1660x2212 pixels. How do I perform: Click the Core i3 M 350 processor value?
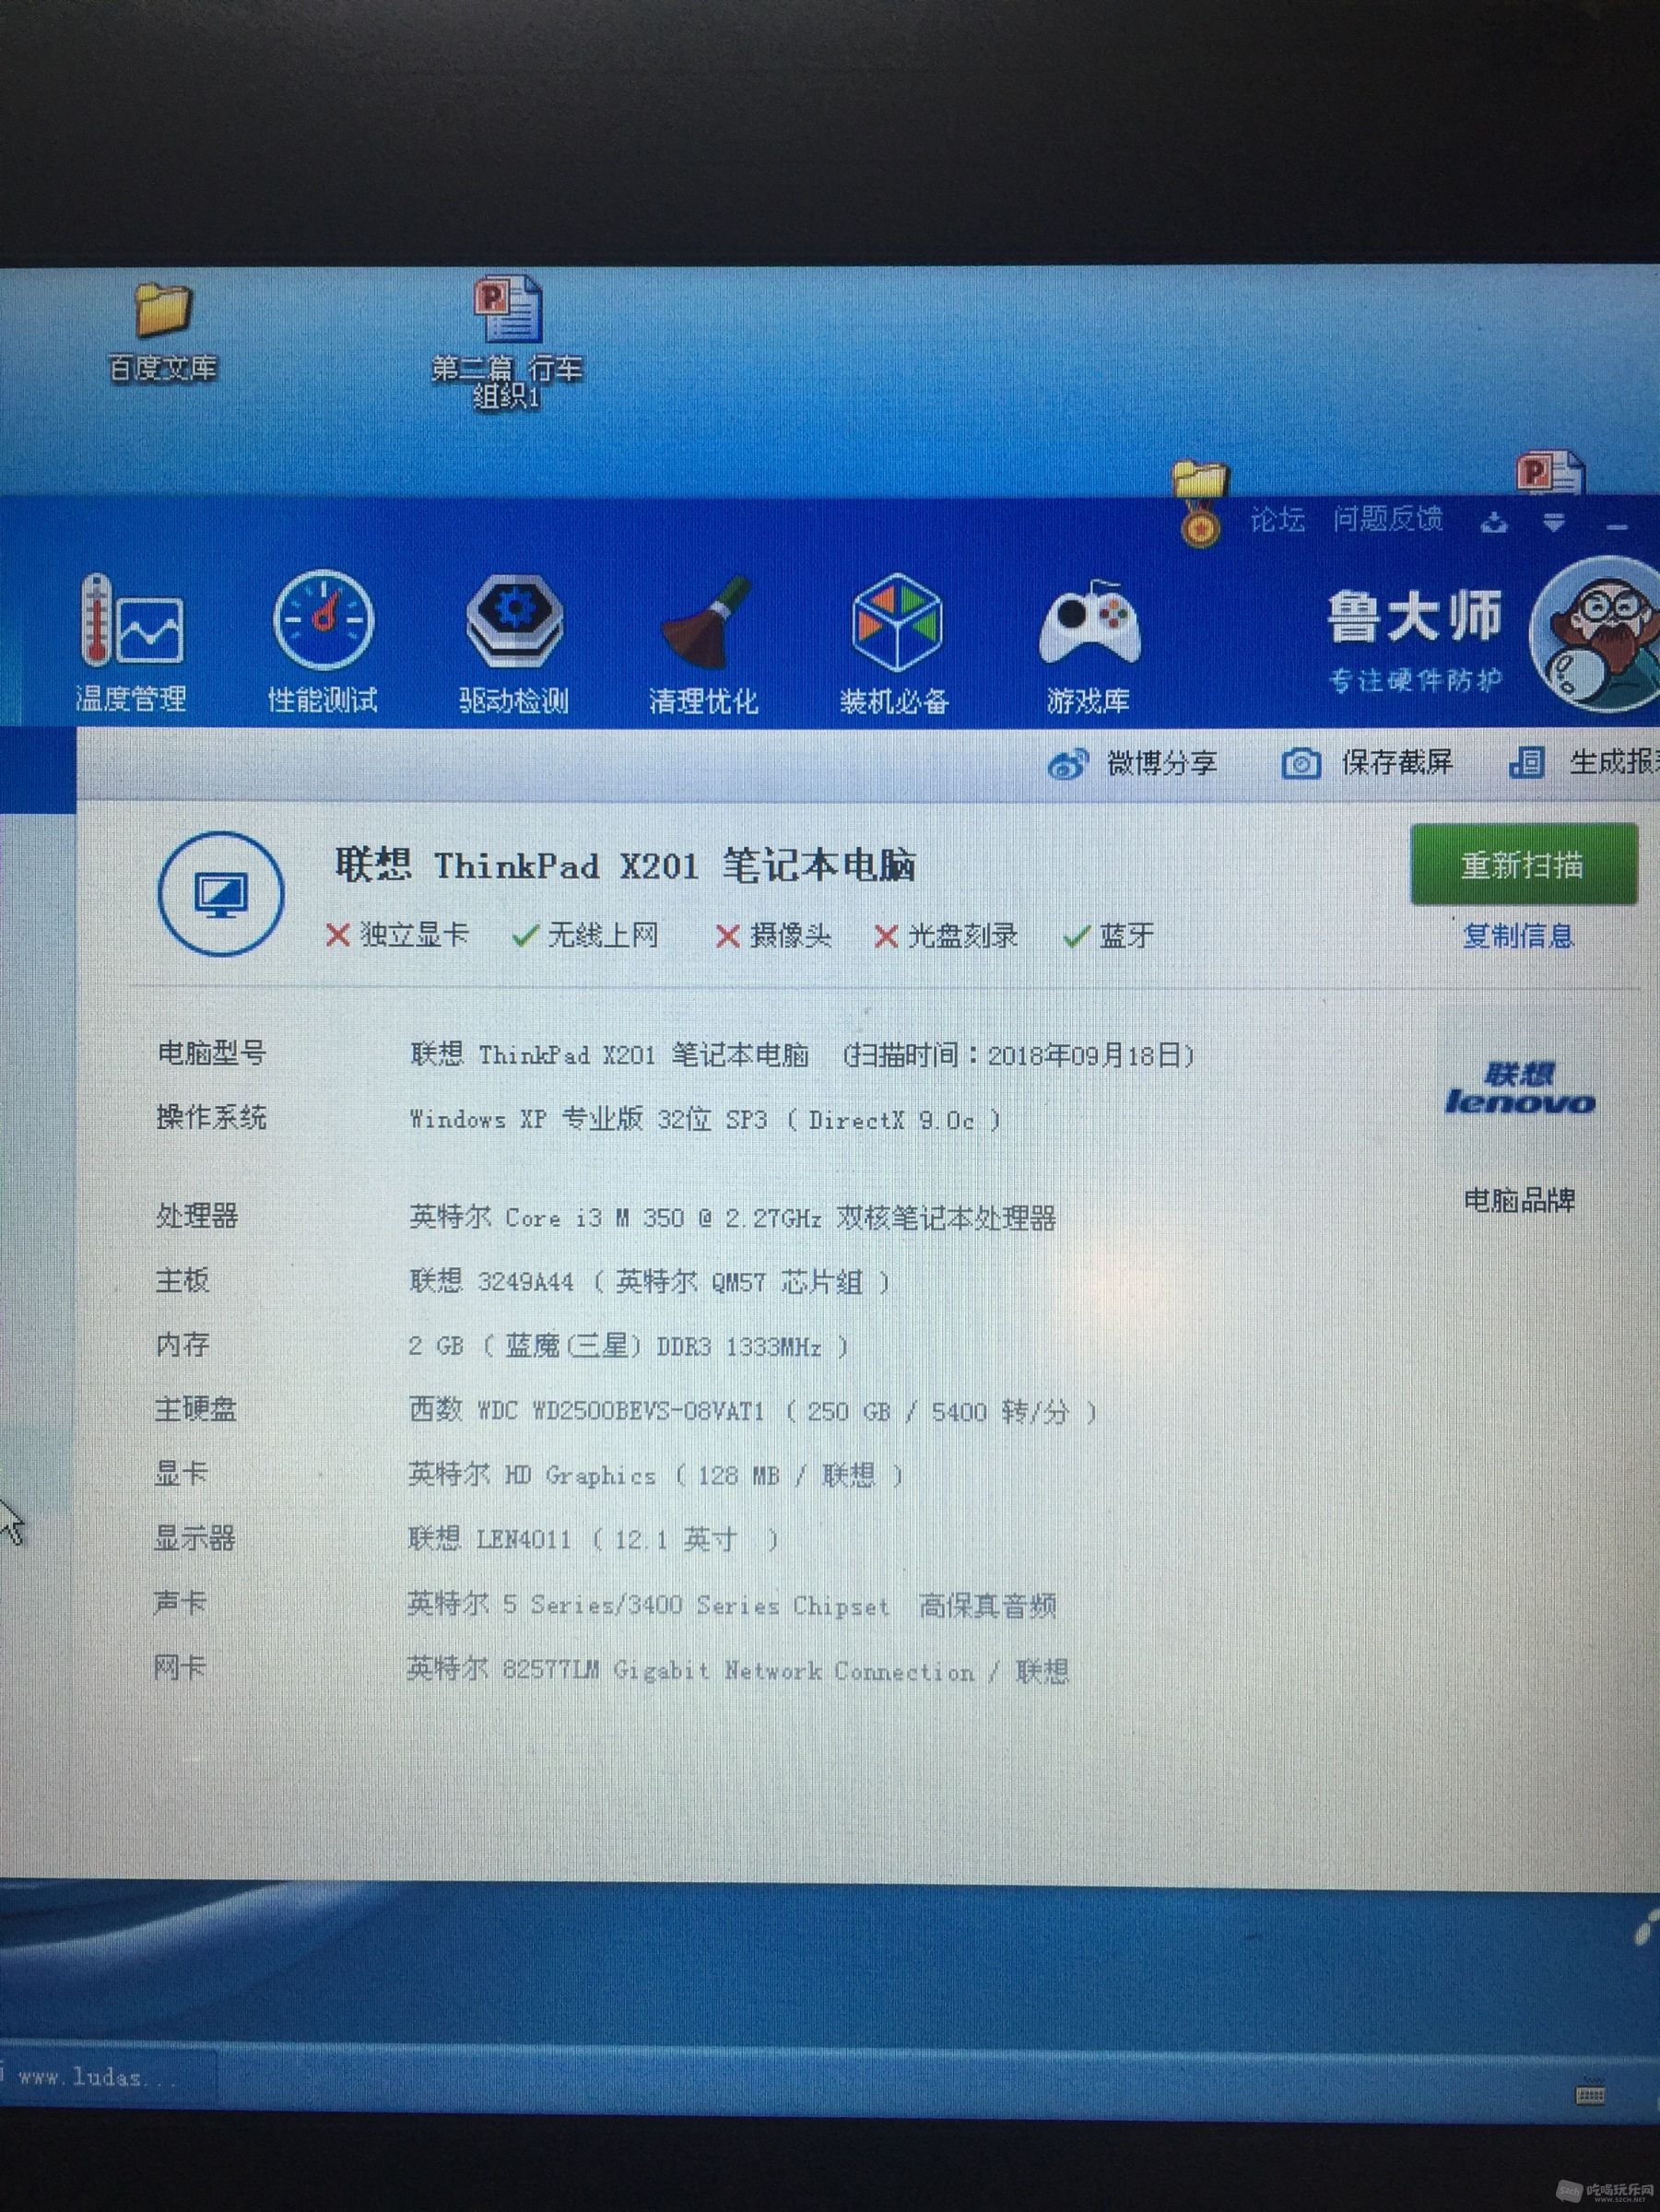tap(732, 1217)
